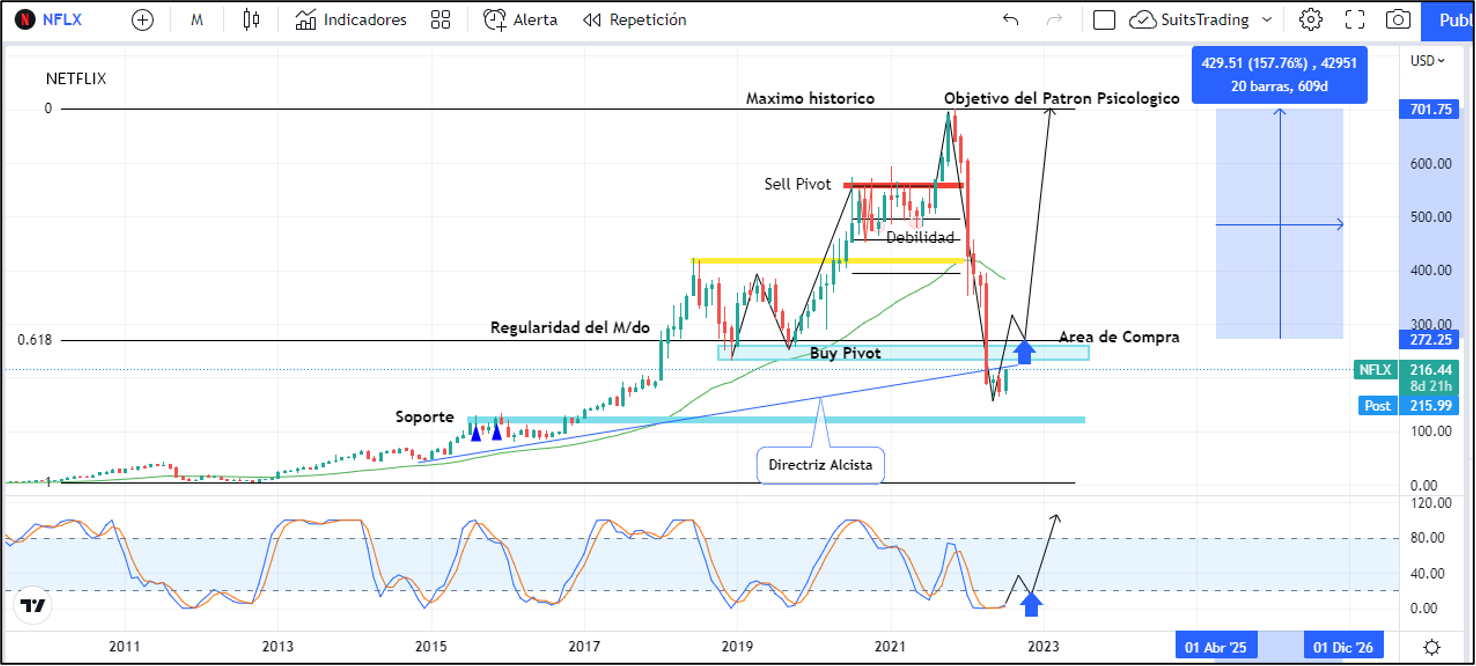Create an alert with the Alerta button
Viewport: 1476px width, 666px height.
[520, 20]
